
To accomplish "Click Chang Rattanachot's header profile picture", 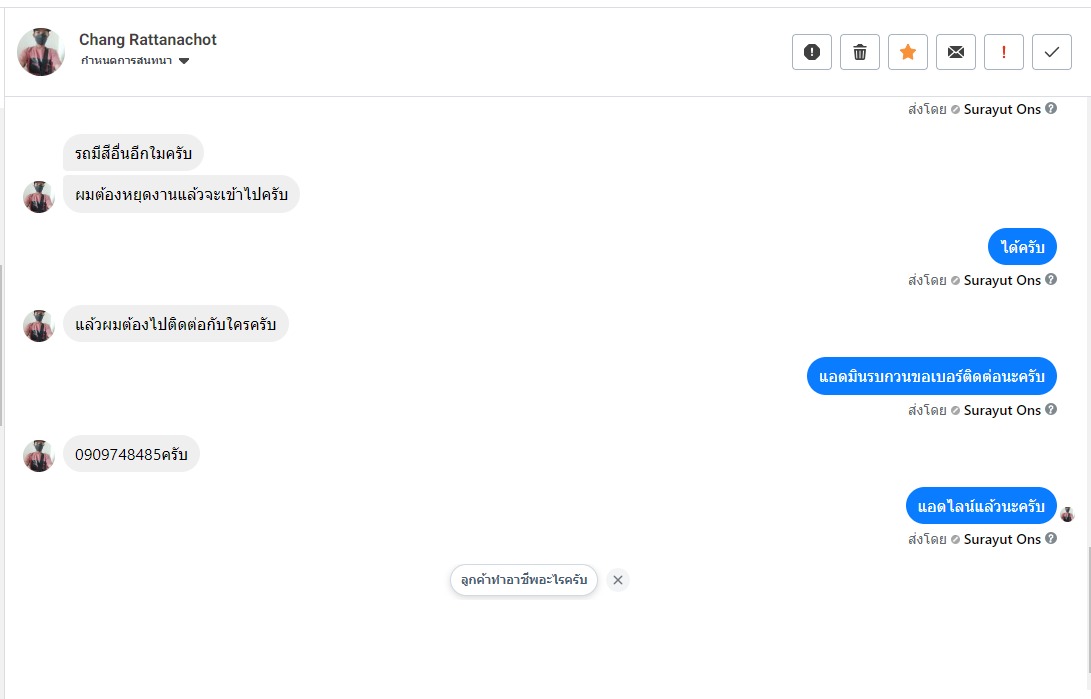I will coord(41,52).
